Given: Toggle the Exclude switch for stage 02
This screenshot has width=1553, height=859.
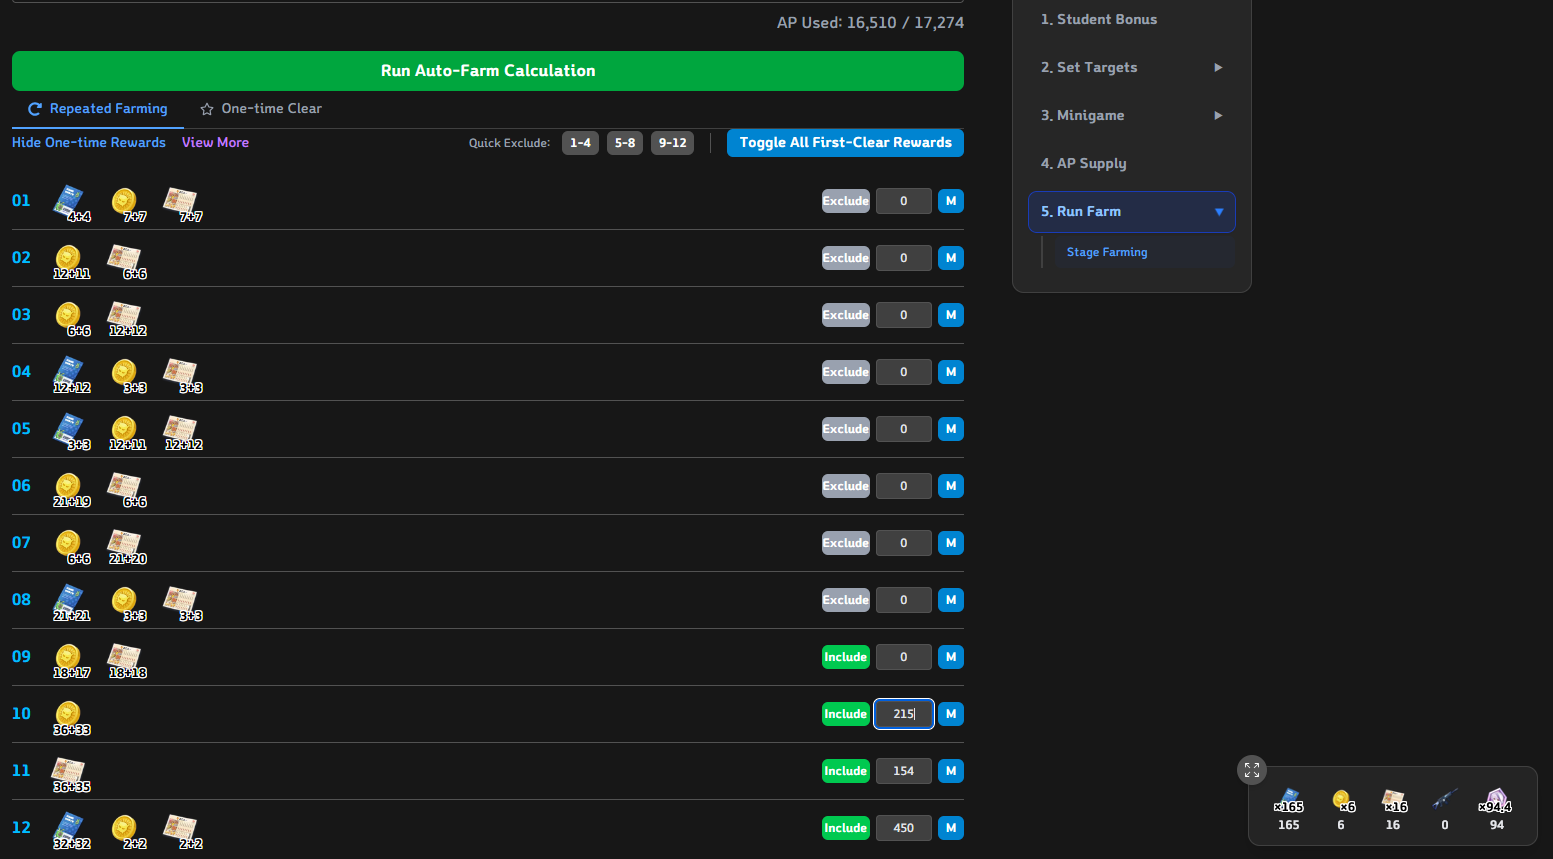Looking at the screenshot, I should pyautogui.click(x=846, y=258).
